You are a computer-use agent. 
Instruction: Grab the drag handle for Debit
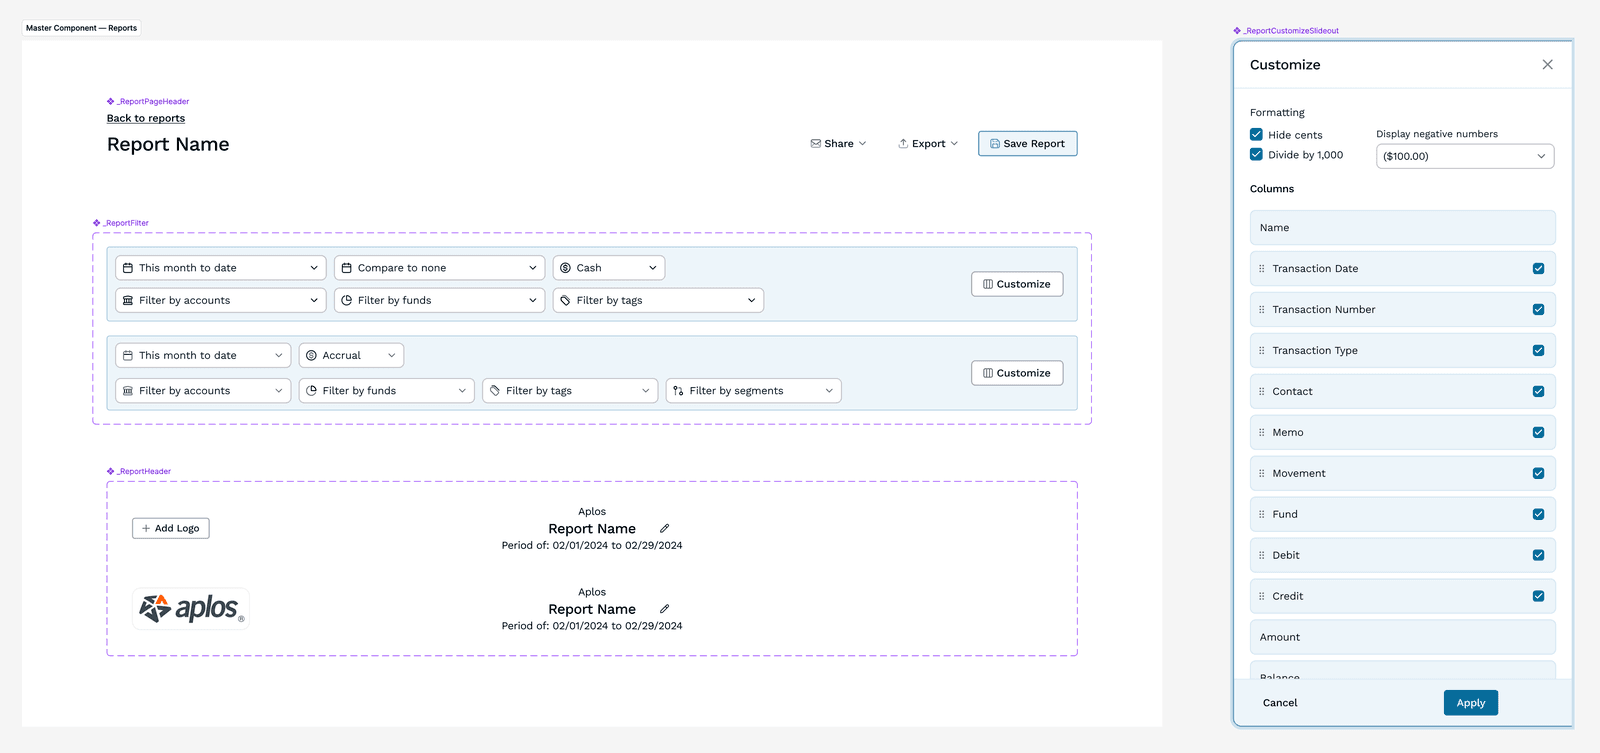(1261, 556)
